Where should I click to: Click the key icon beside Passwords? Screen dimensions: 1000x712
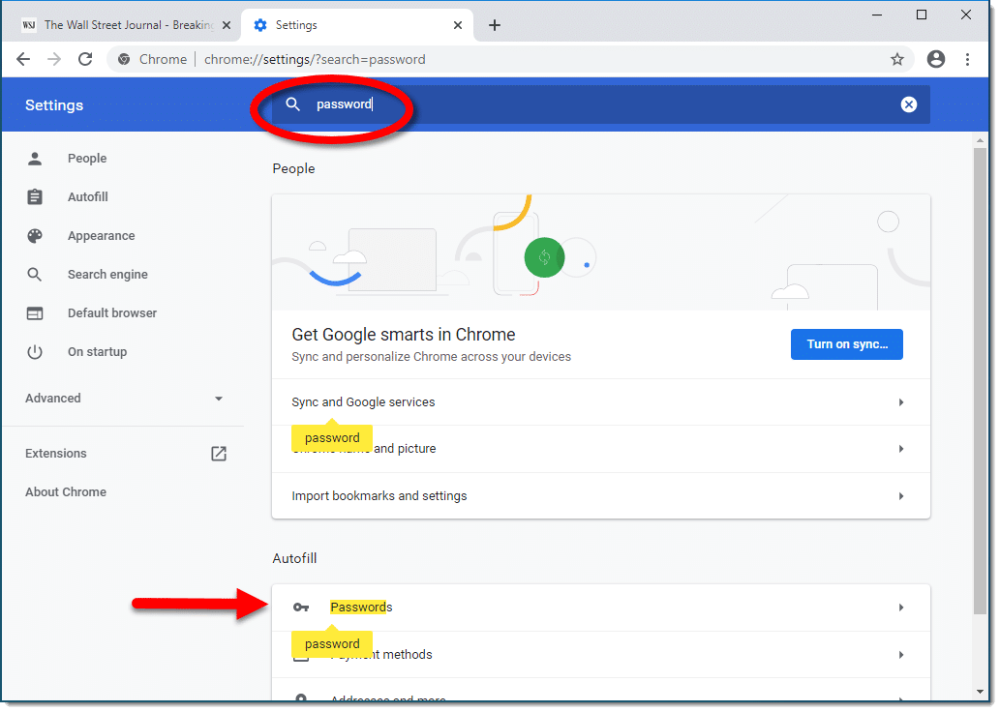pos(301,607)
